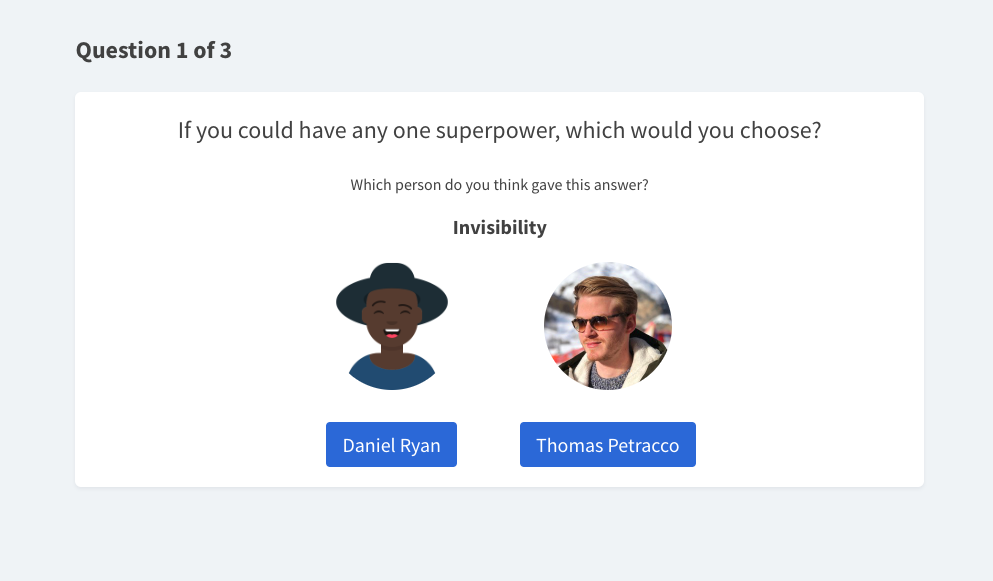Click the space between the two name buttons

[x=488, y=445]
